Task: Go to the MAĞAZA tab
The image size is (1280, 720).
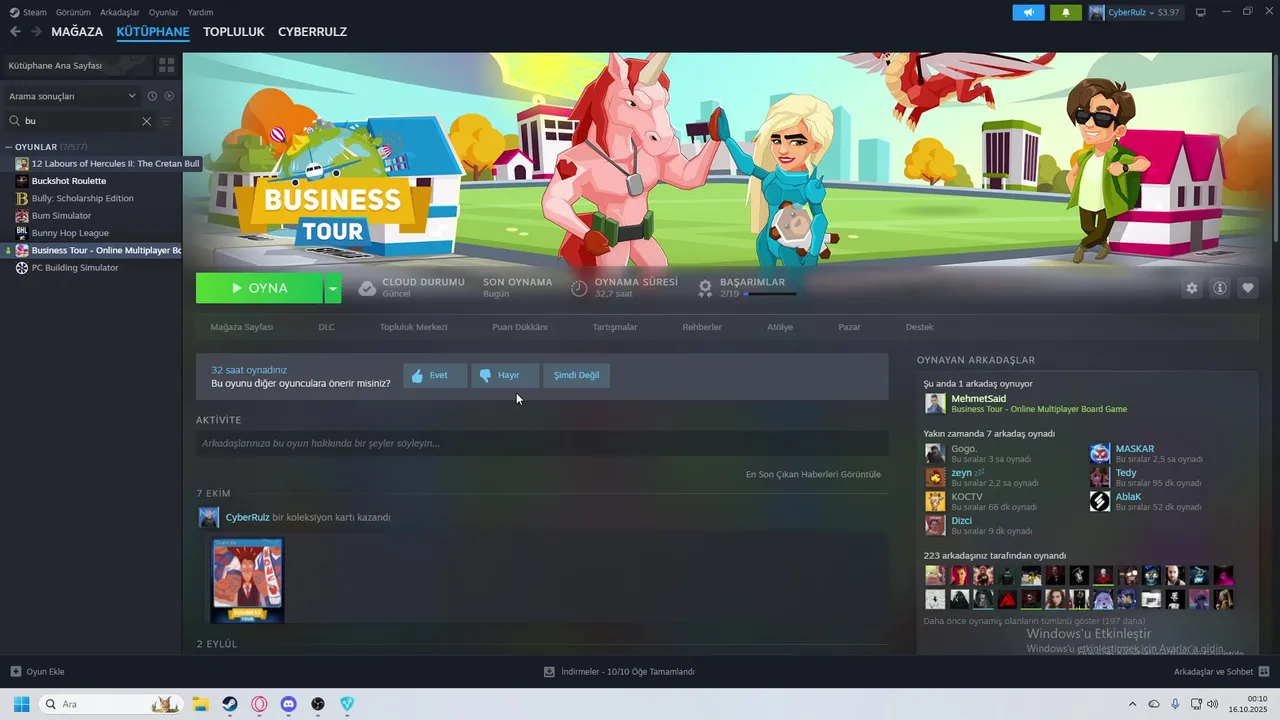Action: point(77,32)
